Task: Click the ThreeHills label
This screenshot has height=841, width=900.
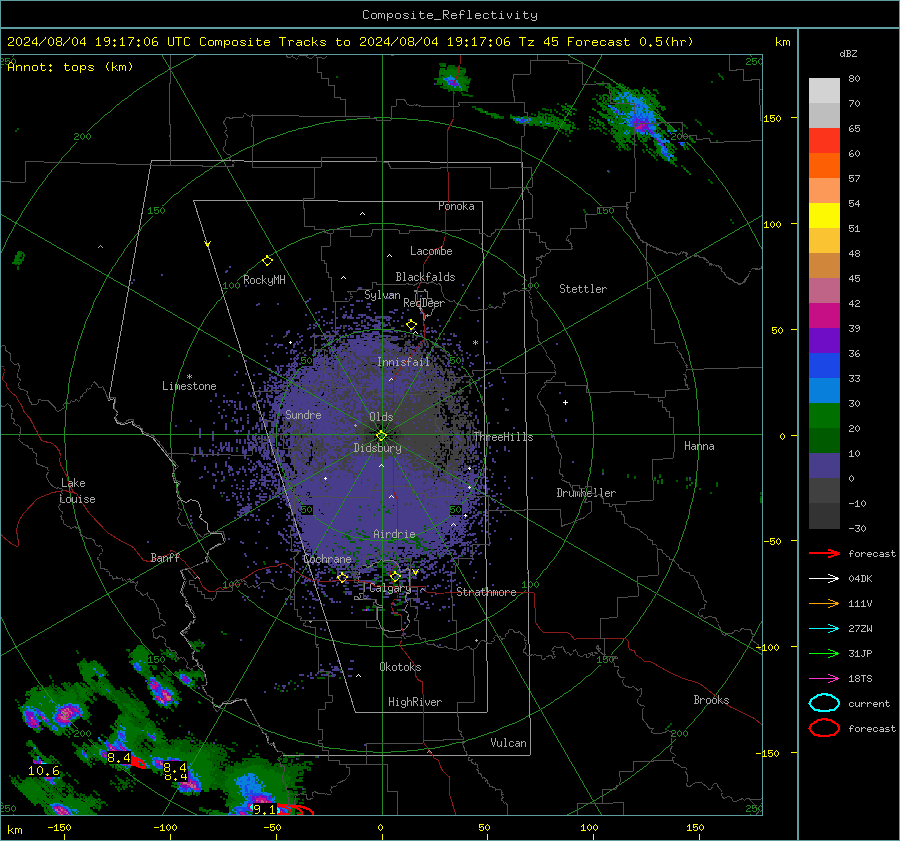Action: click(x=503, y=437)
